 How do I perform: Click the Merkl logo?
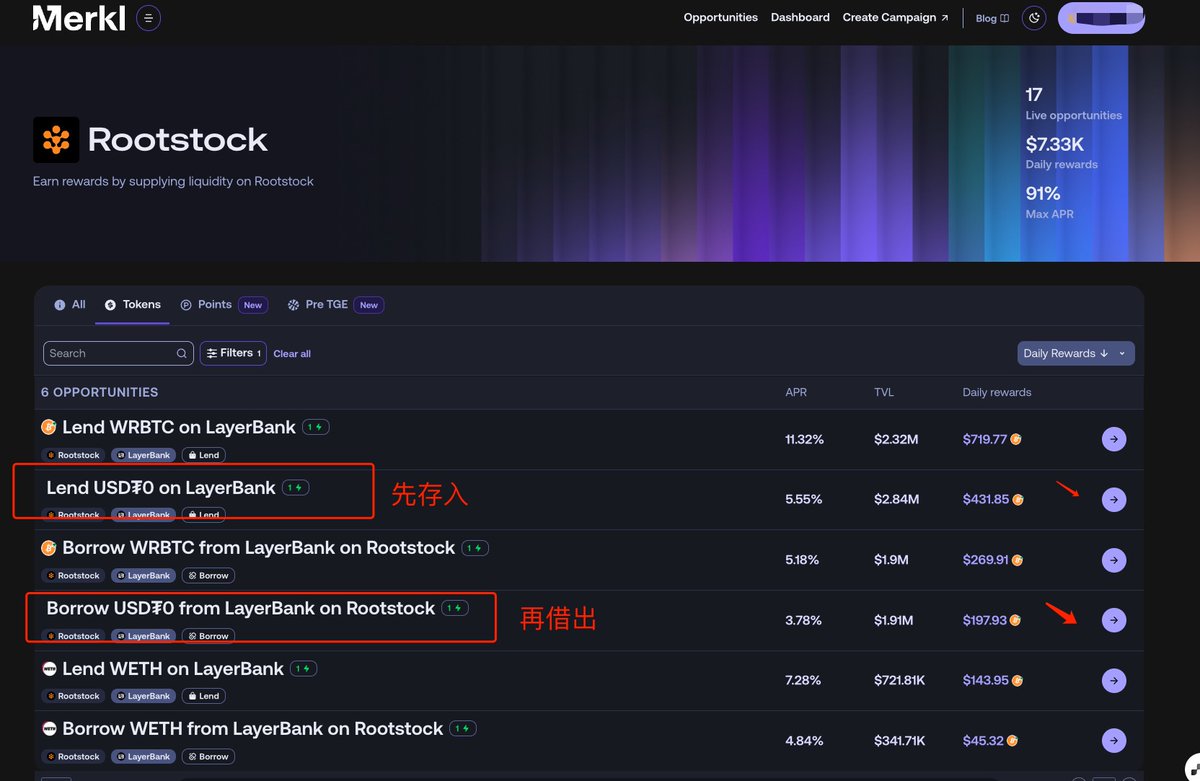pos(79,18)
